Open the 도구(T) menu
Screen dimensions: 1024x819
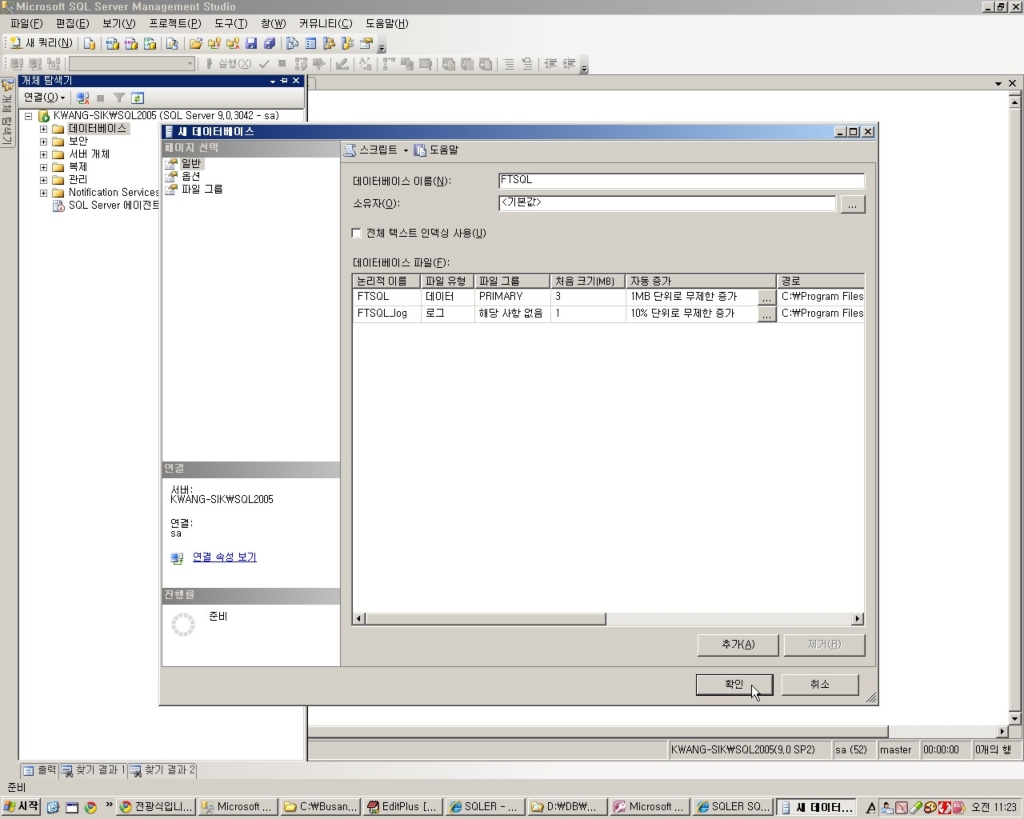pyautogui.click(x=231, y=24)
